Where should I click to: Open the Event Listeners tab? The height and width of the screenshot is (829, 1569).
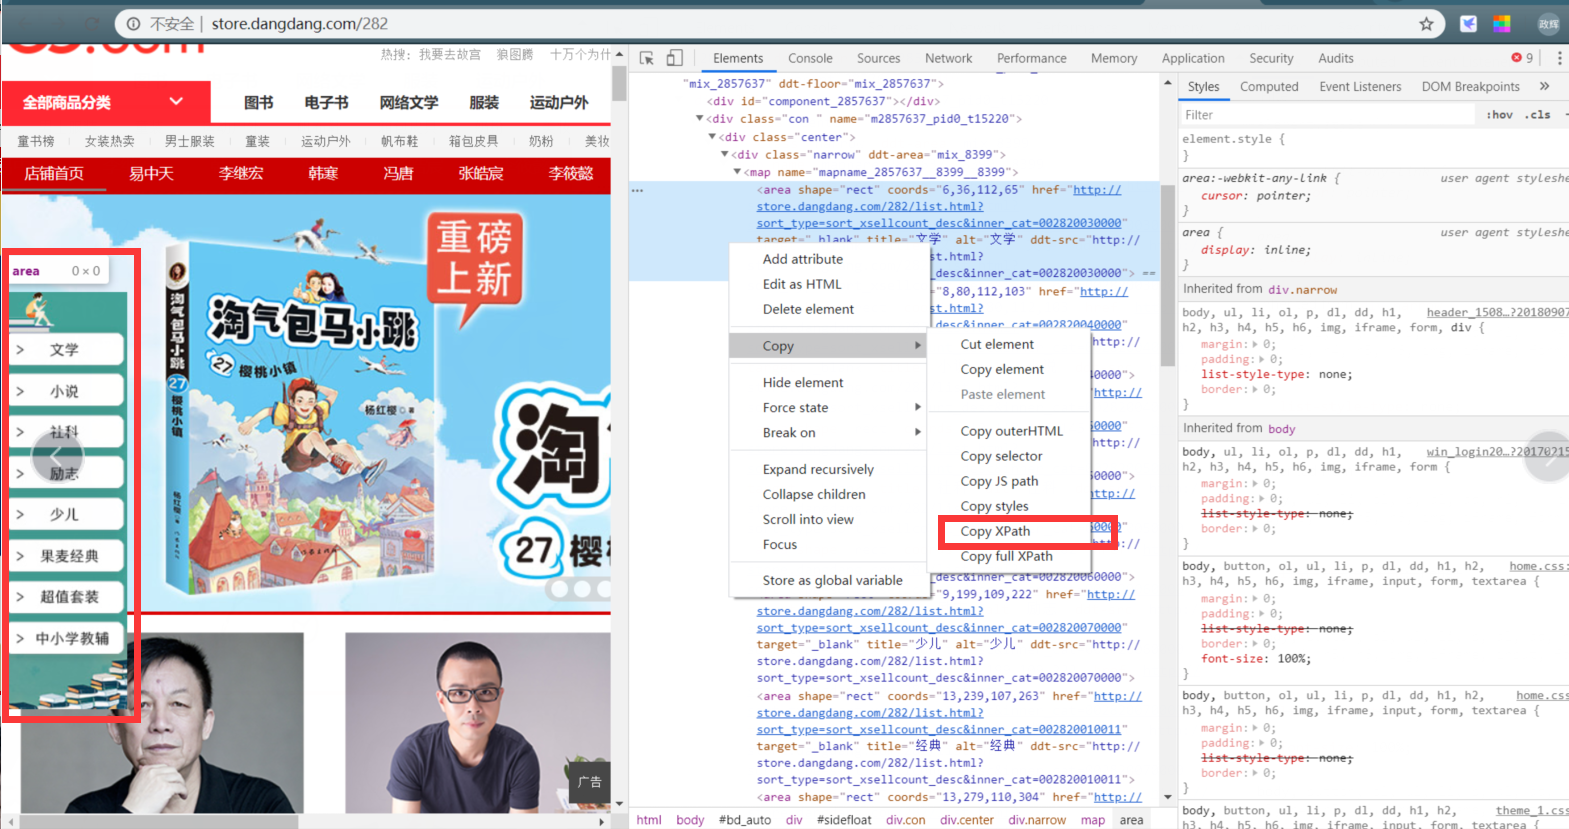(x=1360, y=87)
